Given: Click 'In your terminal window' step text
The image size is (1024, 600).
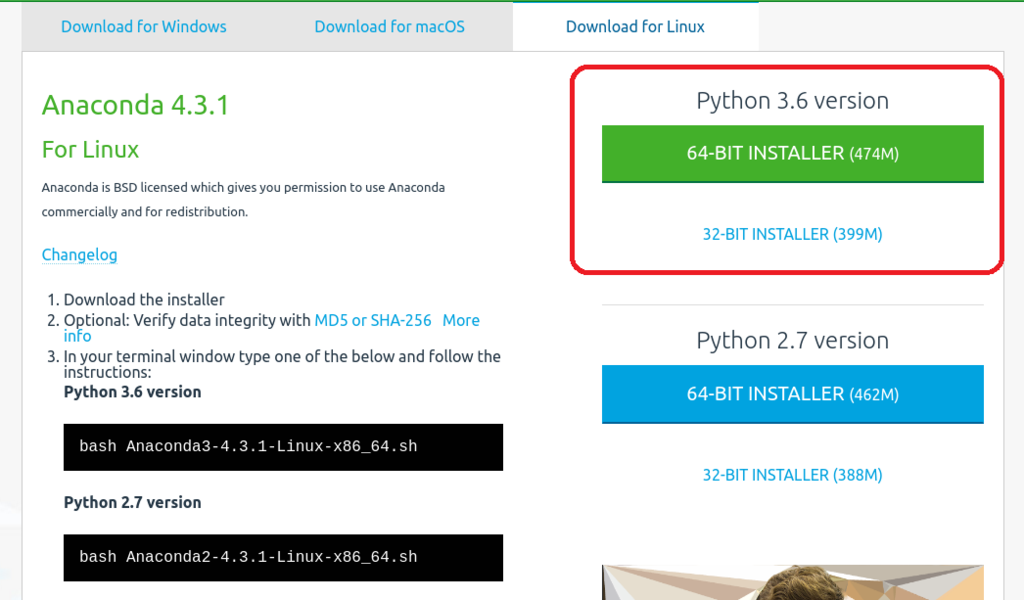Looking at the screenshot, I should (x=281, y=364).
